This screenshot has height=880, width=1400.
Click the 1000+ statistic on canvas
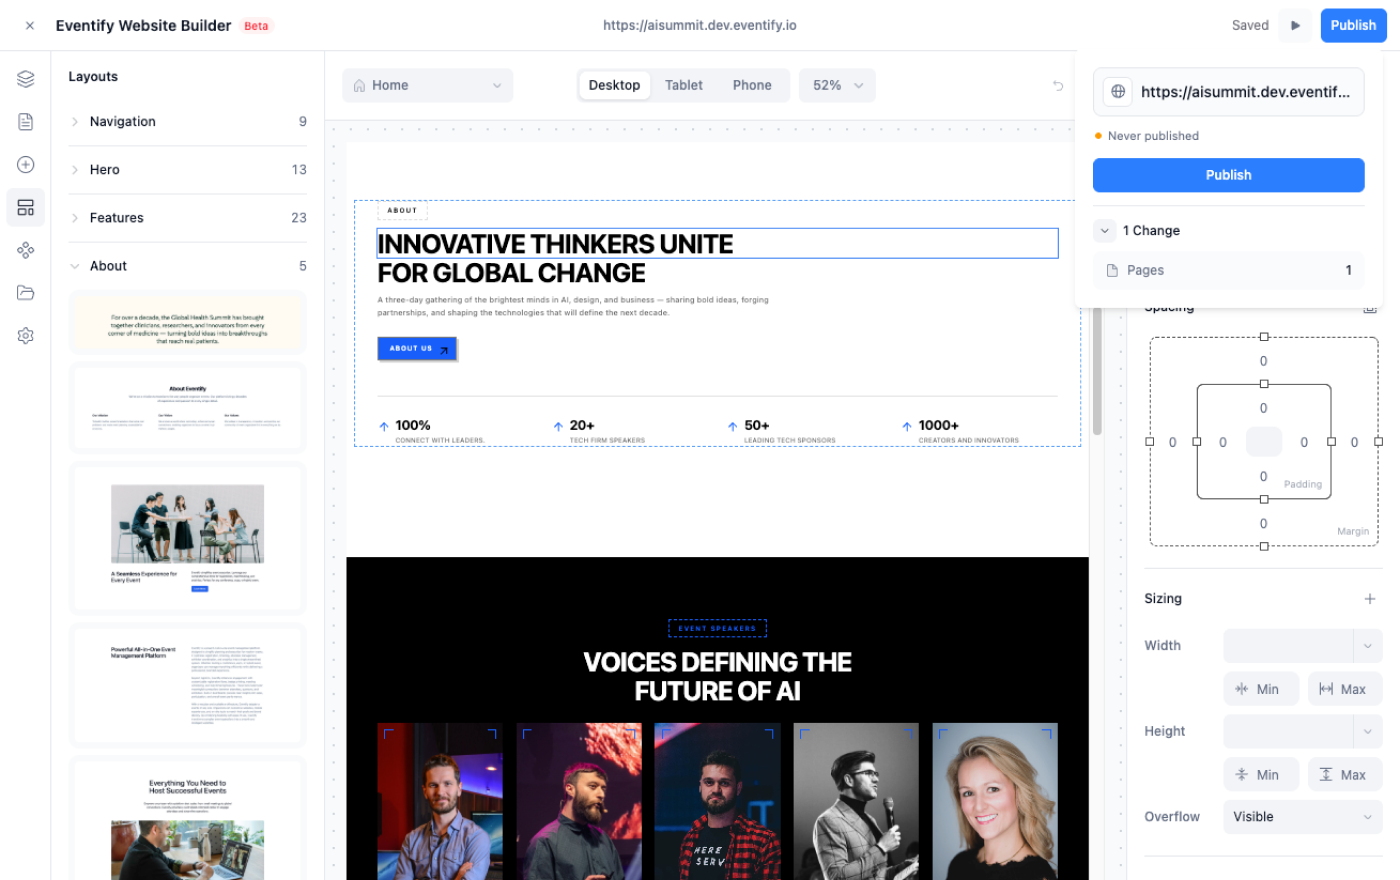pos(939,426)
